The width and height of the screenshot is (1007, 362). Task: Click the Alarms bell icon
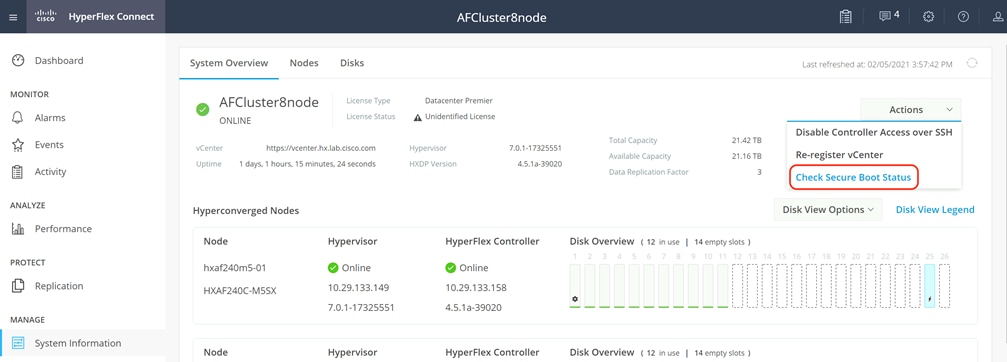pos(18,118)
